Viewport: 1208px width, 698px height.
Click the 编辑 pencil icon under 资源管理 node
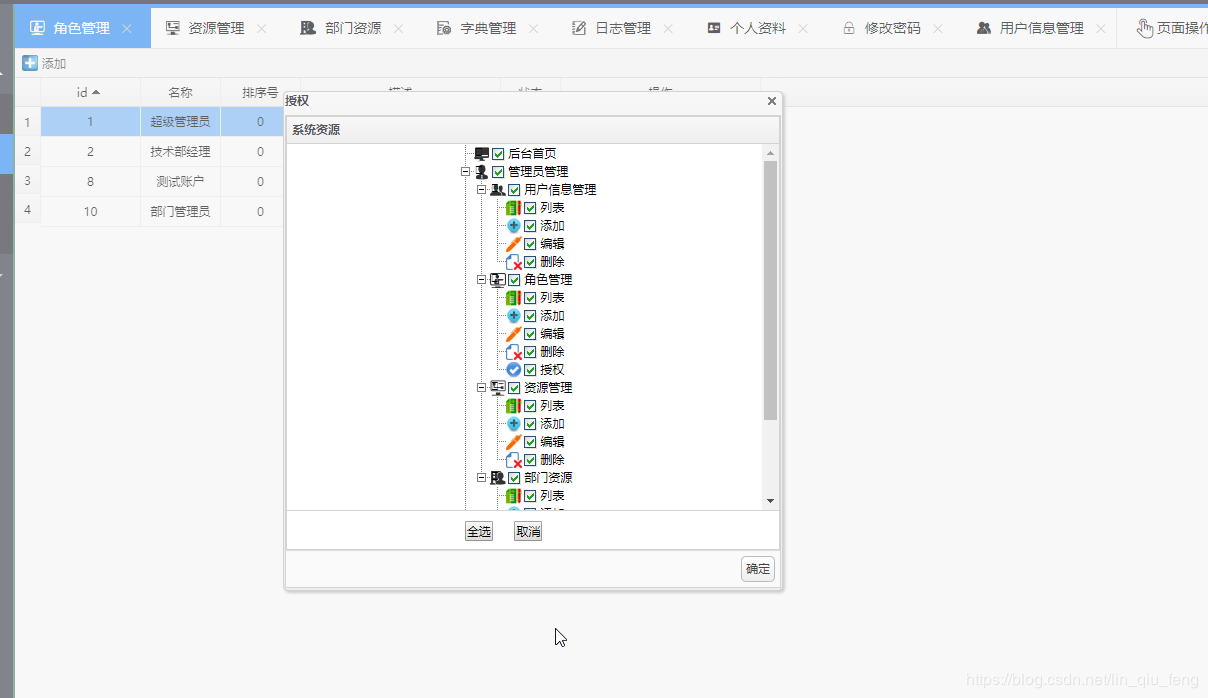(514, 442)
